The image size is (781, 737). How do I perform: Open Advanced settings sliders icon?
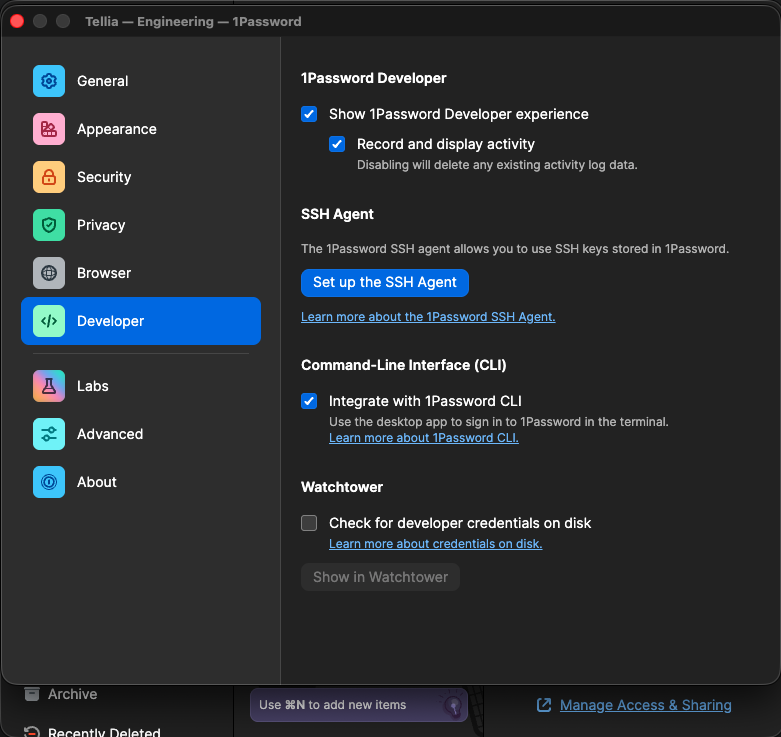tap(49, 434)
